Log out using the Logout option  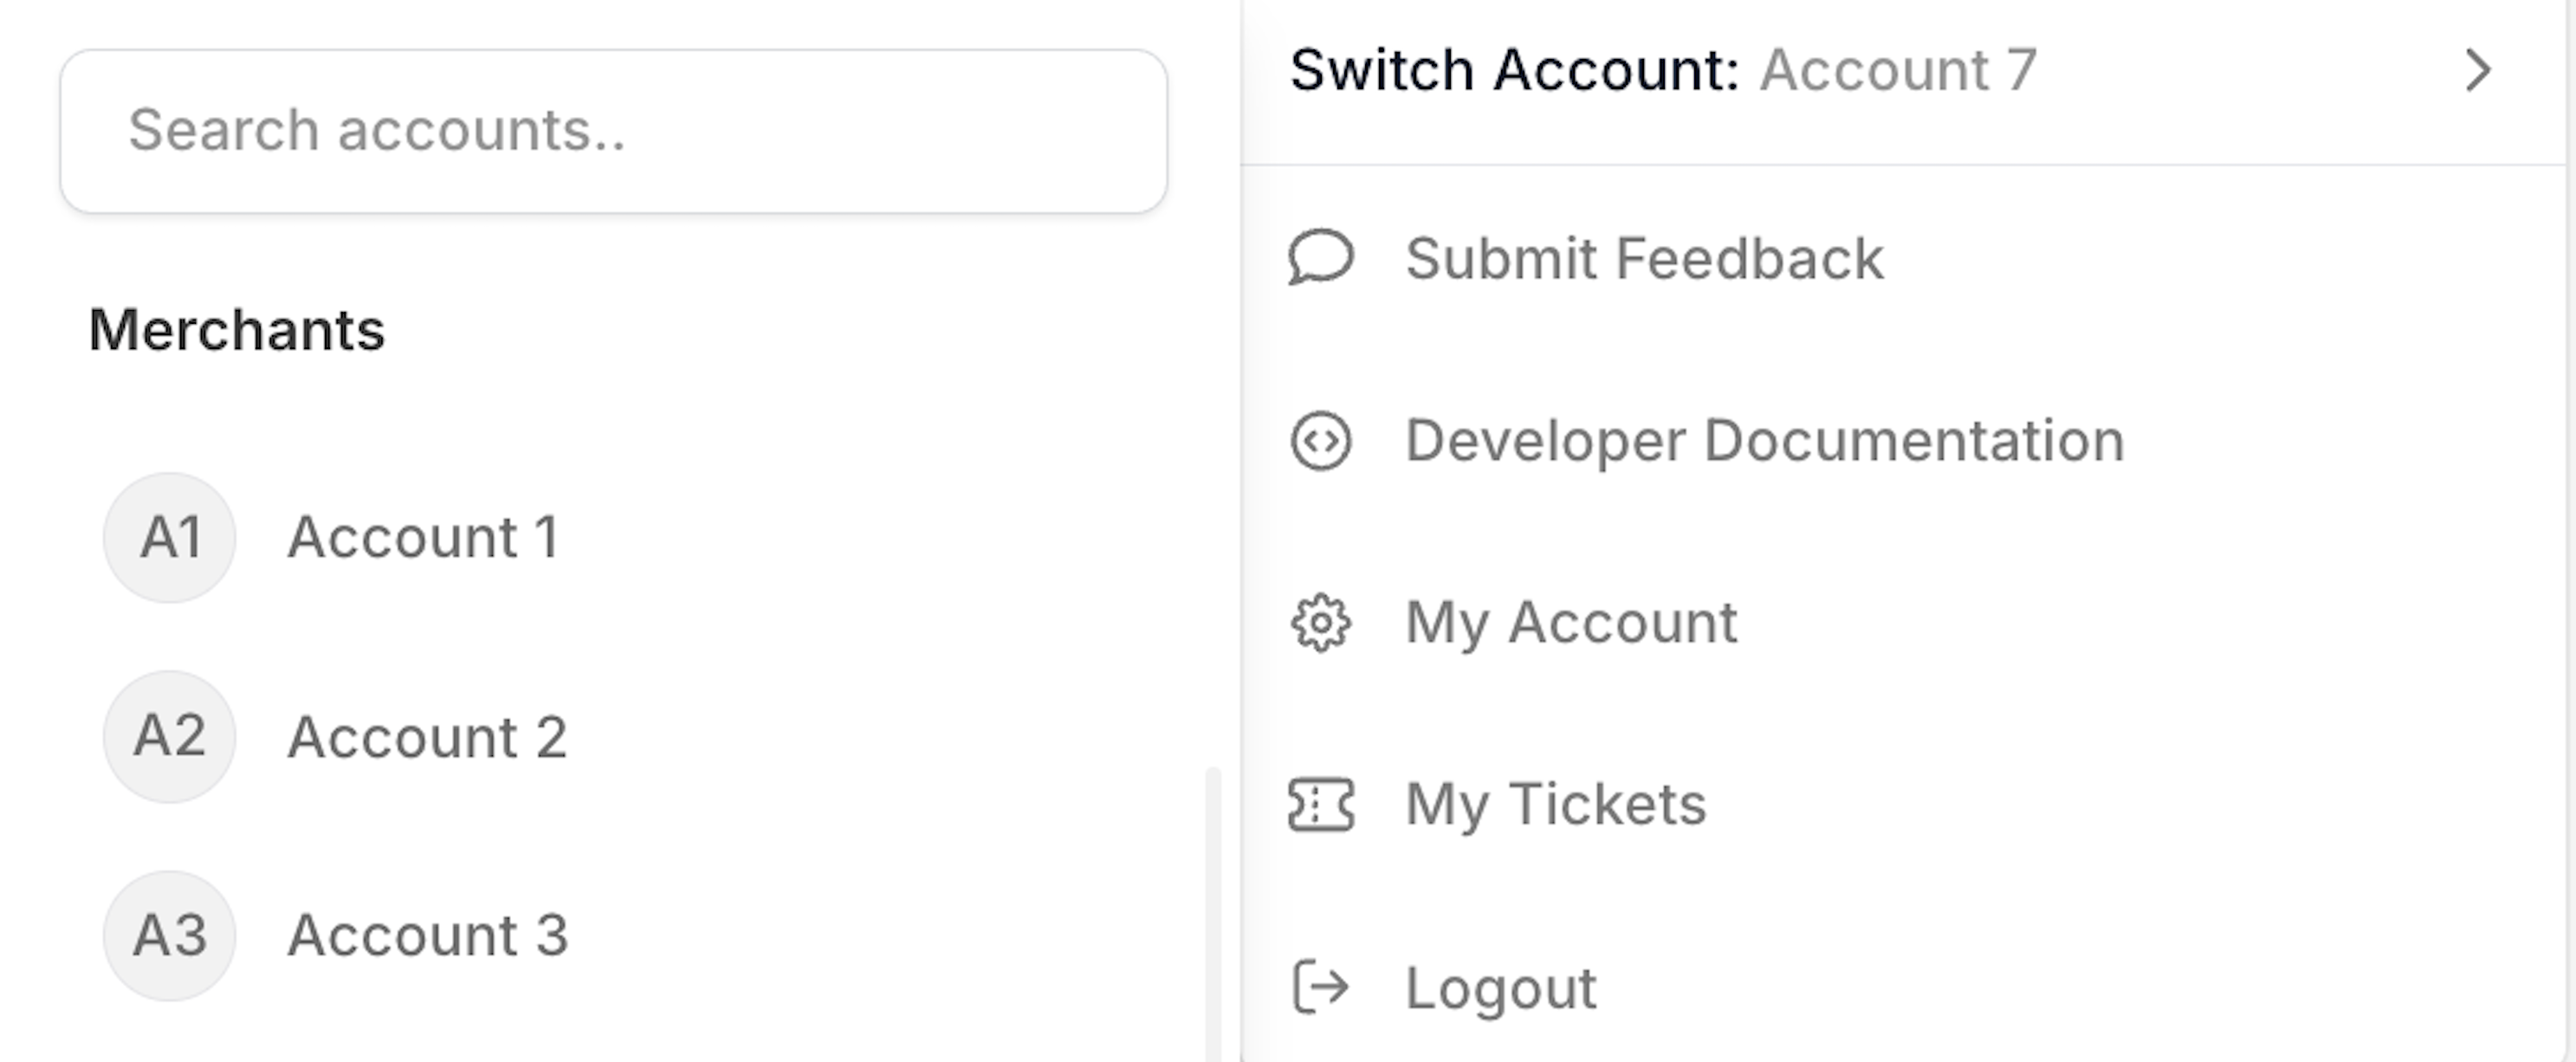1500,988
